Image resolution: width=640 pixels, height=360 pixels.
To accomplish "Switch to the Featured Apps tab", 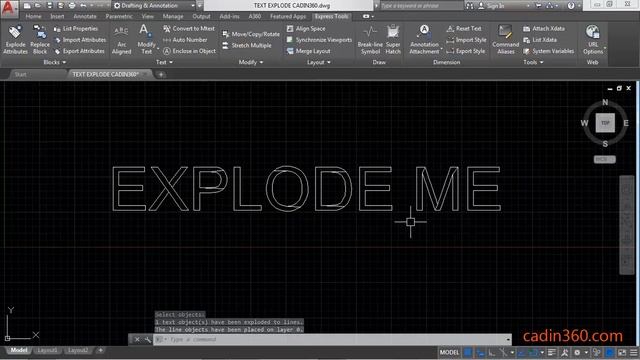I will coord(288,16).
